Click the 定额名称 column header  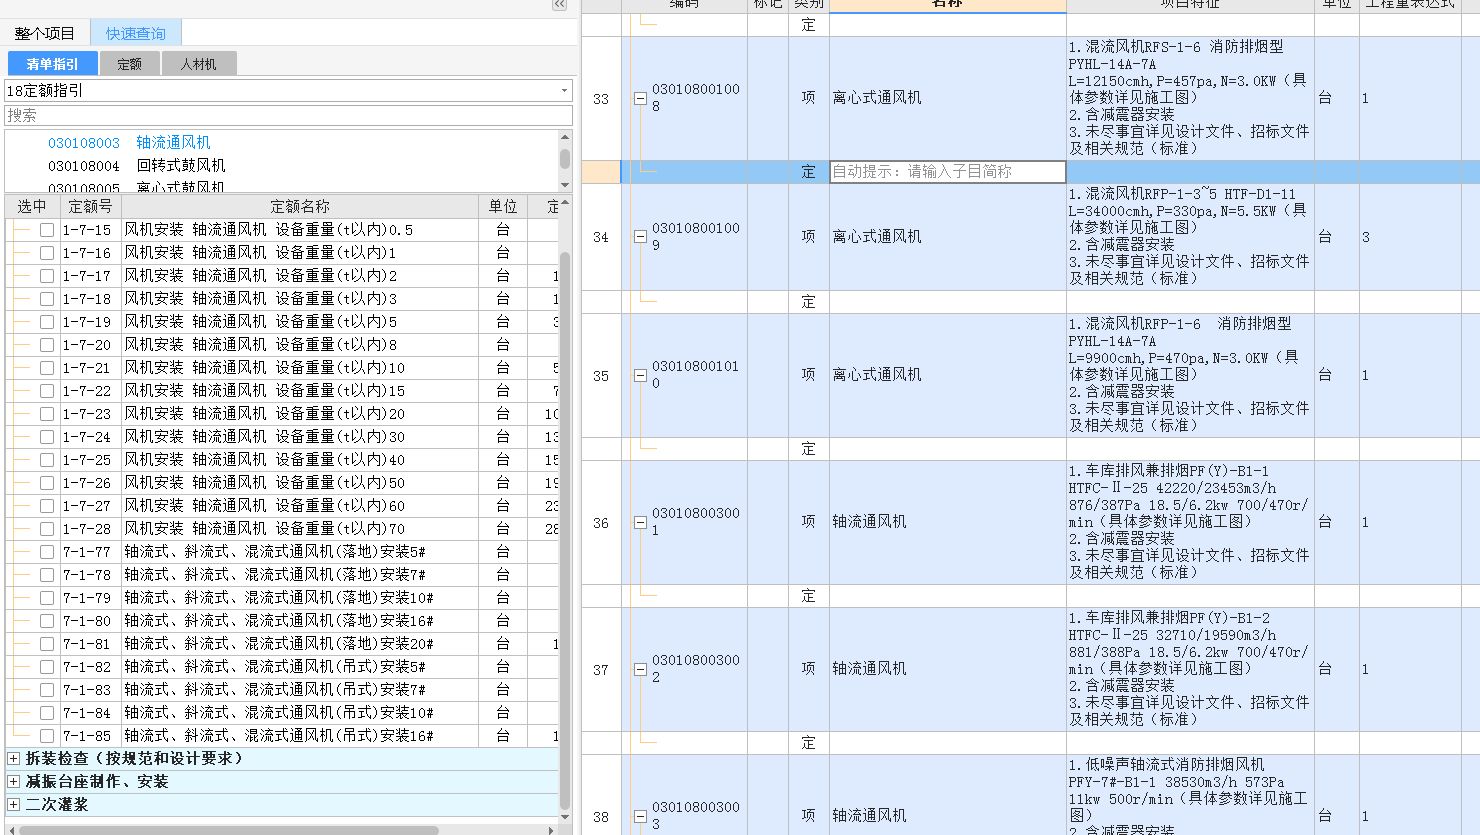(x=300, y=207)
